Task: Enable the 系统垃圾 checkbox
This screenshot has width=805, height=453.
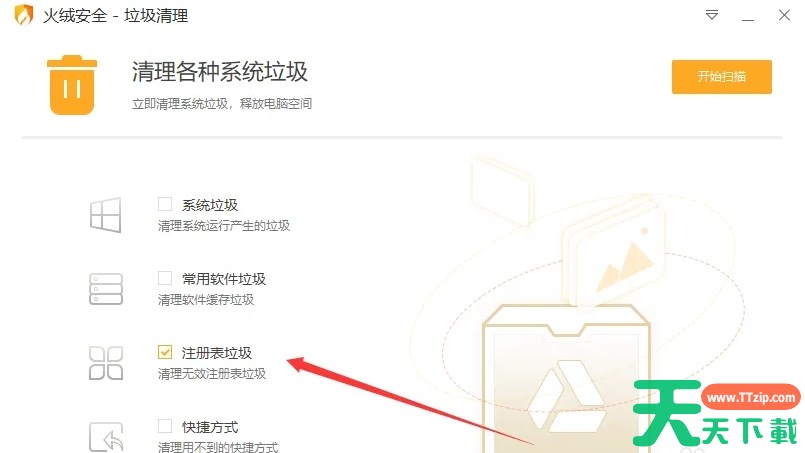Action: 165,204
